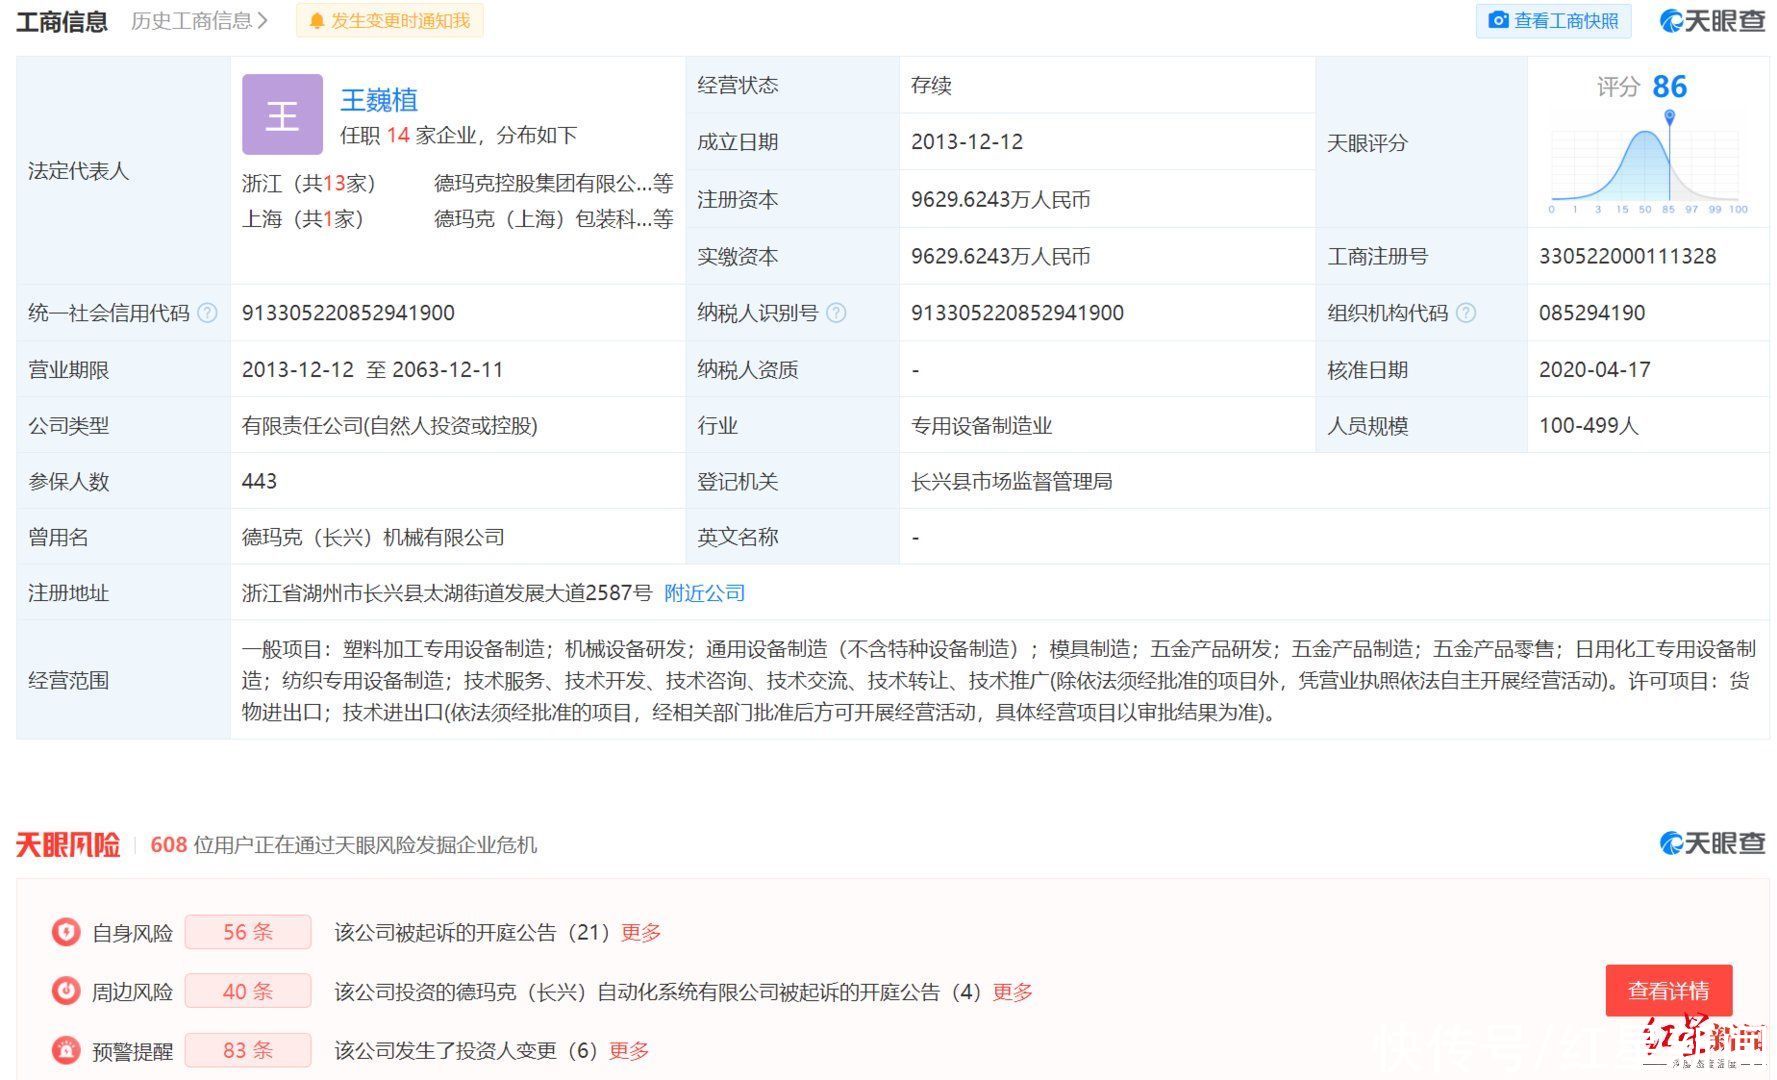
Task: Click 浙江（共13家）text
Action: pyautogui.click(x=309, y=184)
